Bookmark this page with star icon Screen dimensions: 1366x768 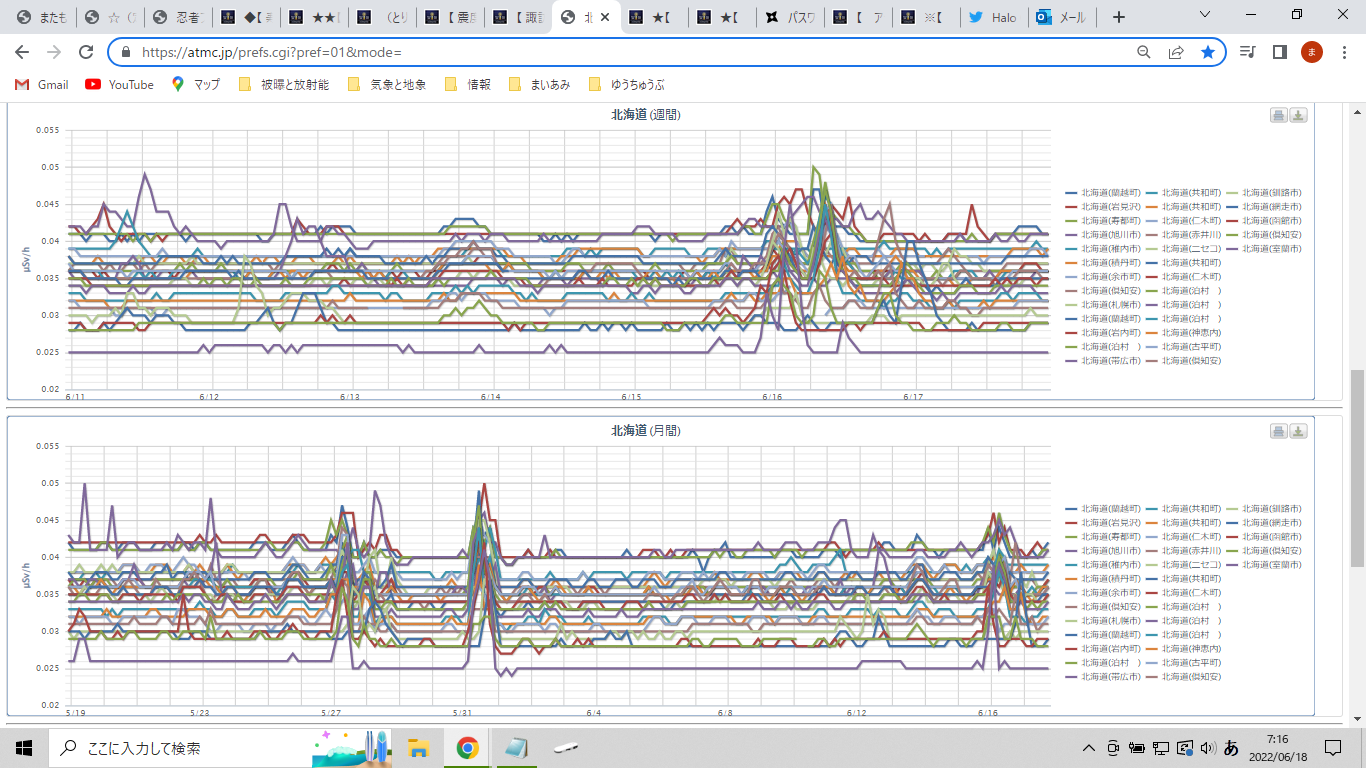coord(1208,52)
